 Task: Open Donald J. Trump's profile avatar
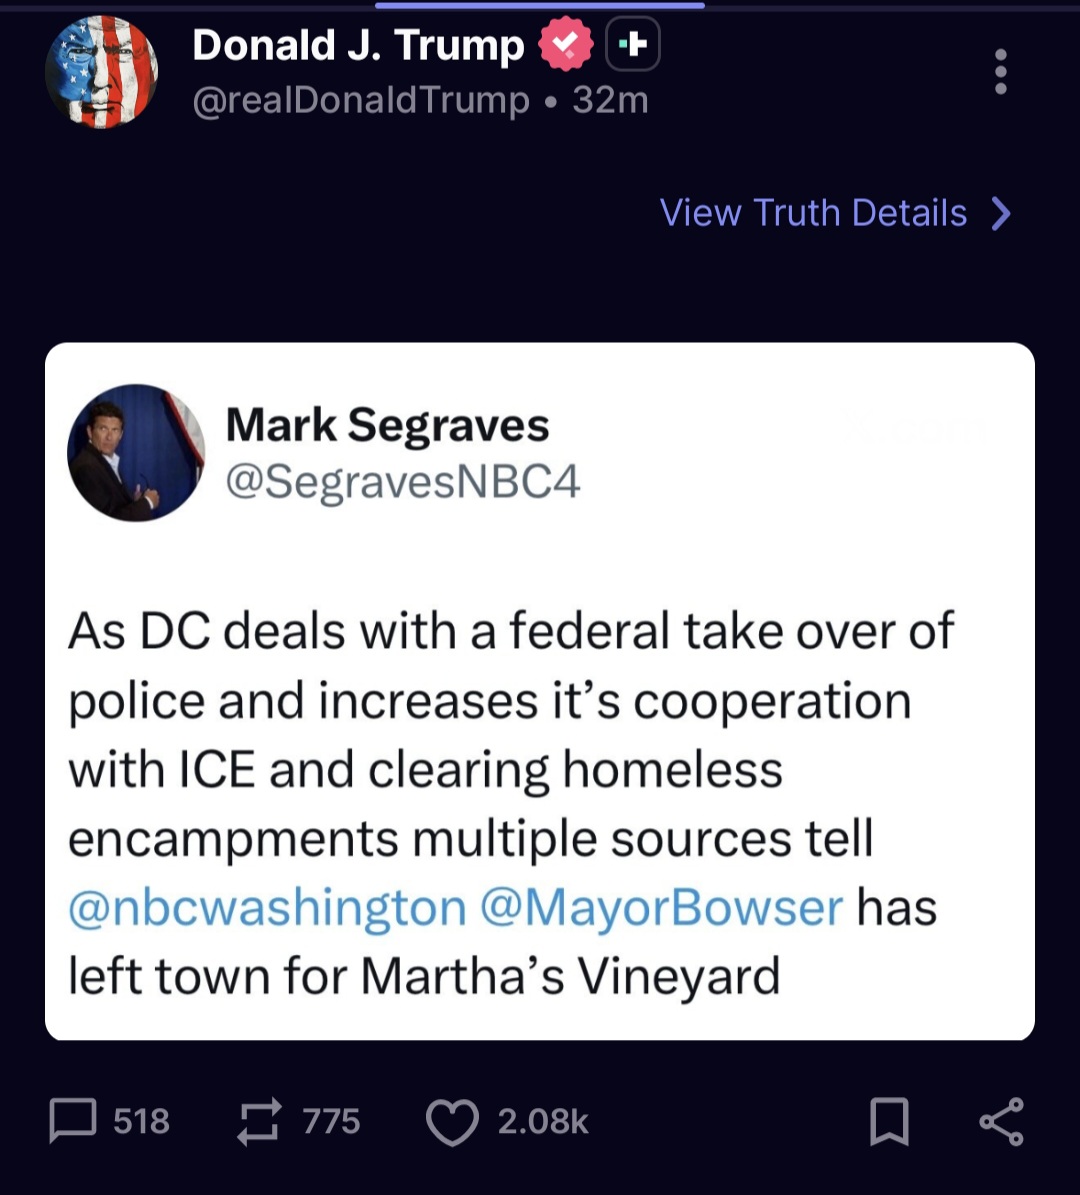point(101,72)
